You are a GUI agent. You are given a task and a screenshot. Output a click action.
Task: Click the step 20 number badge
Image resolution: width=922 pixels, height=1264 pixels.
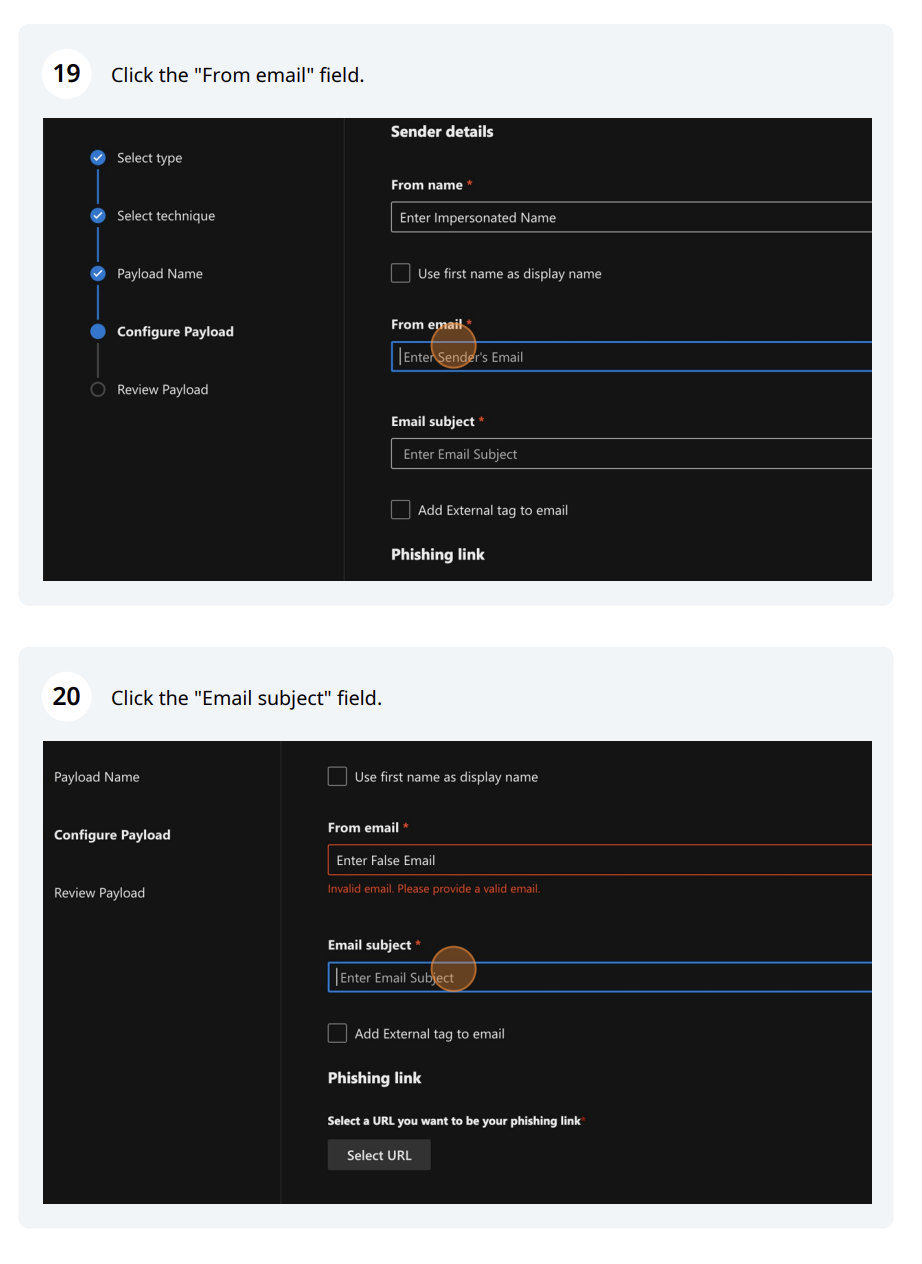tap(67, 697)
